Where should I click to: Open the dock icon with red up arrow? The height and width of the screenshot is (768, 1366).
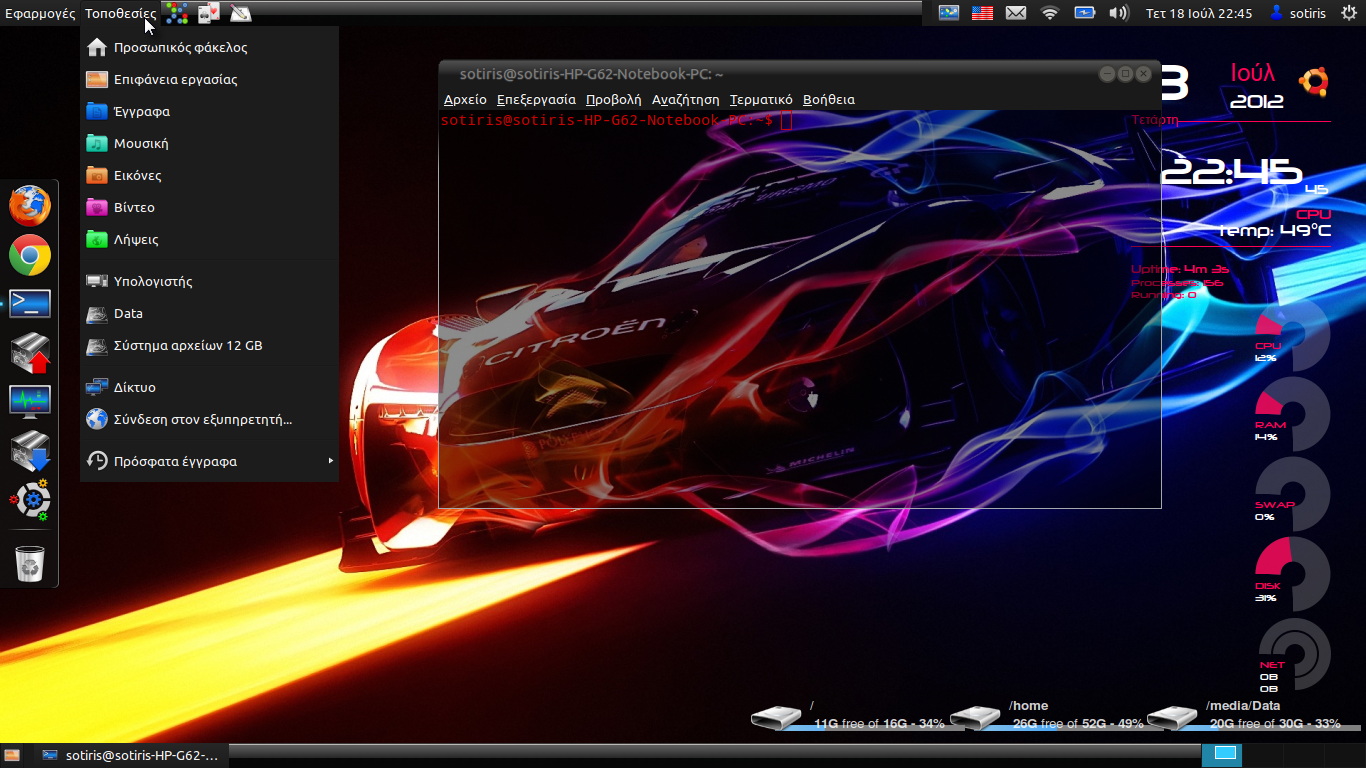coord(30,352)
